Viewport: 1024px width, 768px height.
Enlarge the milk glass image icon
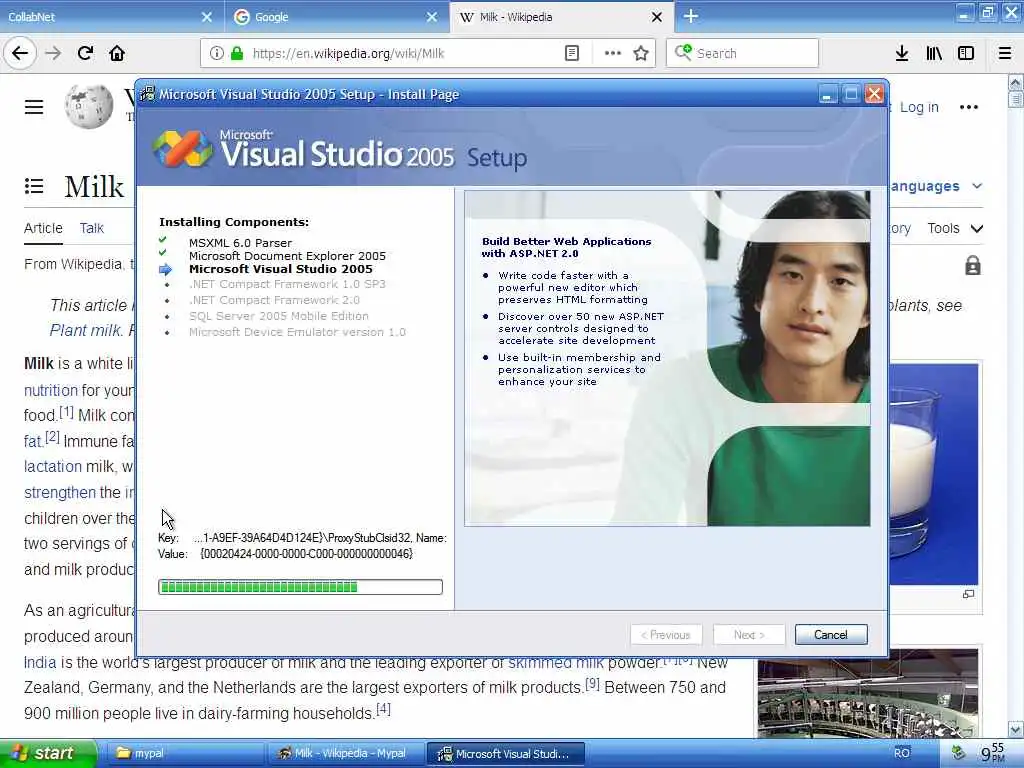point(968,594)
